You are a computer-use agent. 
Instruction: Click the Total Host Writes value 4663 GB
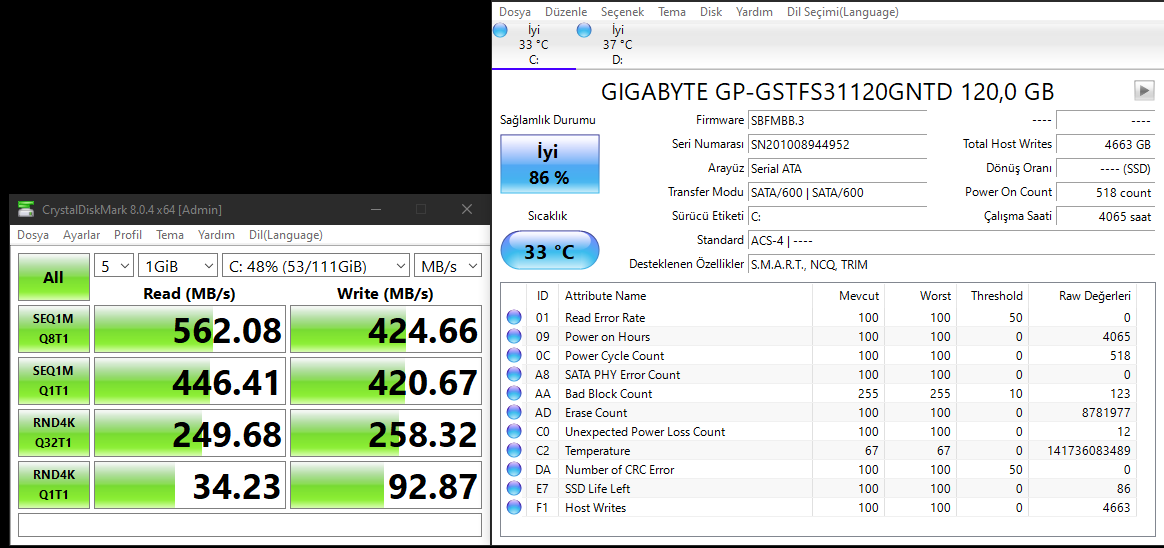1105,144
